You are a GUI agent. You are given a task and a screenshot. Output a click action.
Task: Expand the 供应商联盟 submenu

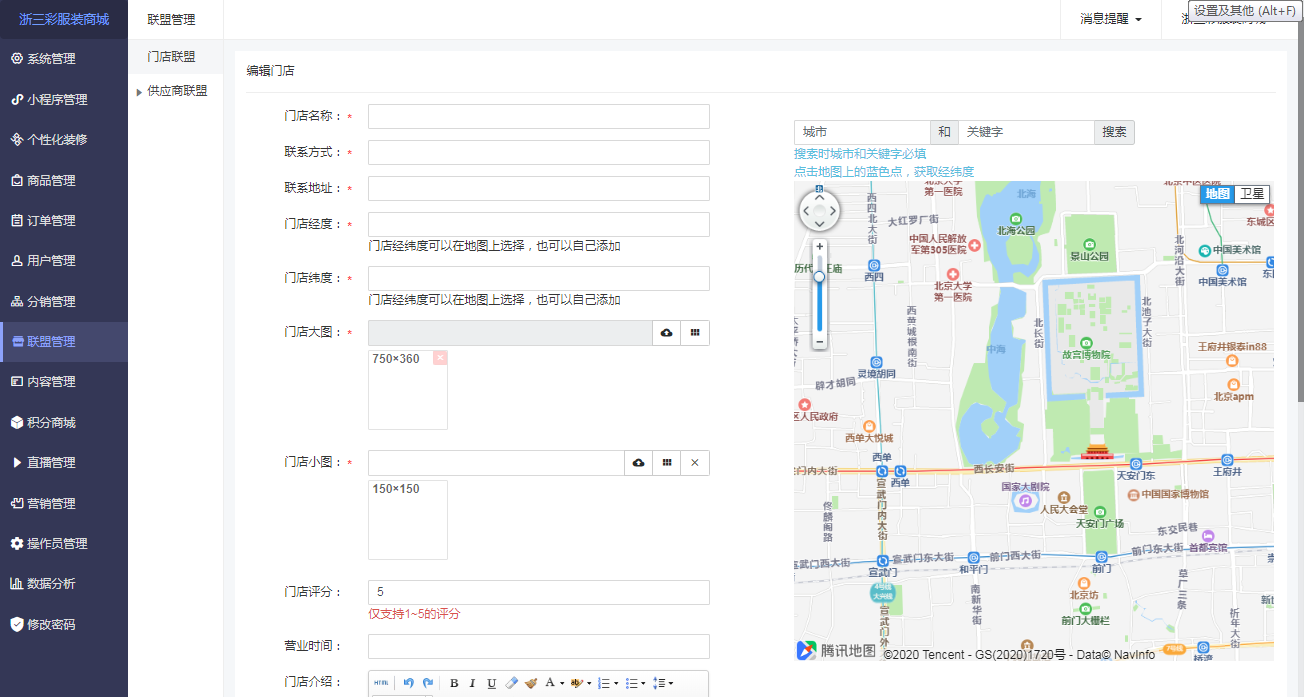(175, 90)
